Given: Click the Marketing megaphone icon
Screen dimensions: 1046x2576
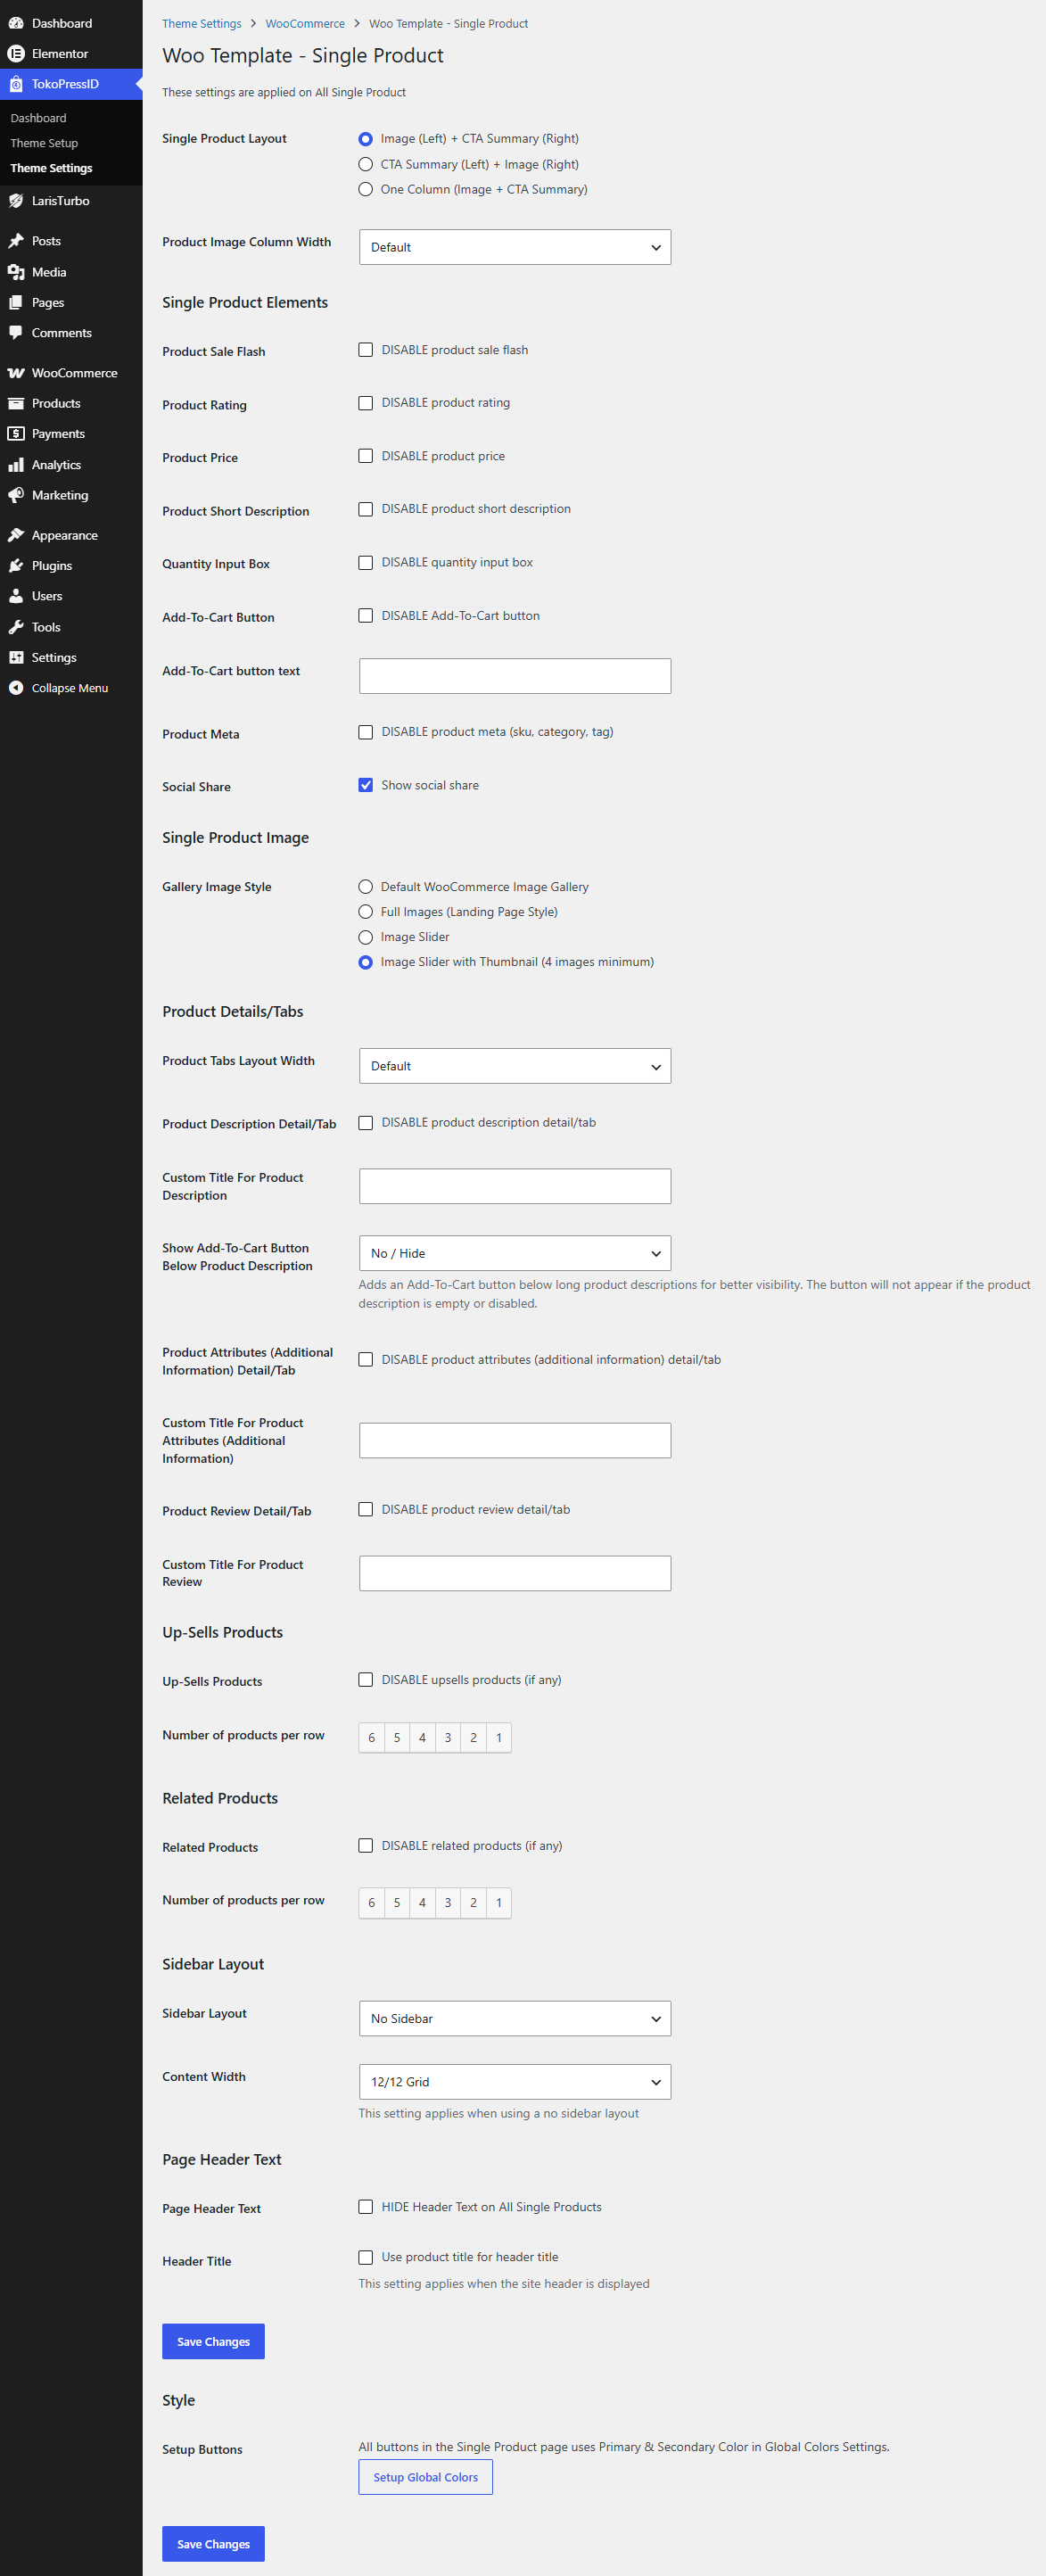Looking at the screenshot, I should coord(16,495).
